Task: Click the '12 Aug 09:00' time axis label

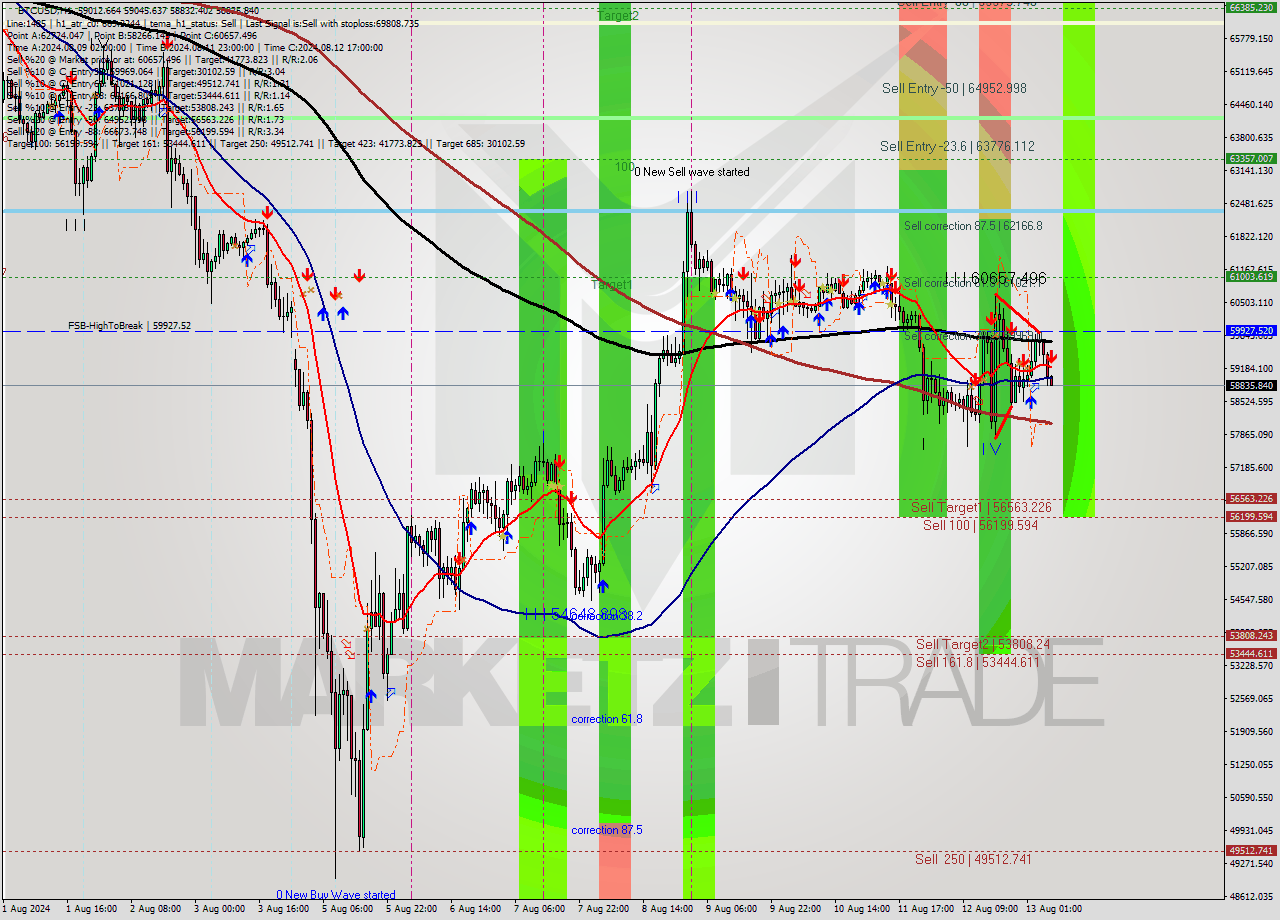Action: 988,909
